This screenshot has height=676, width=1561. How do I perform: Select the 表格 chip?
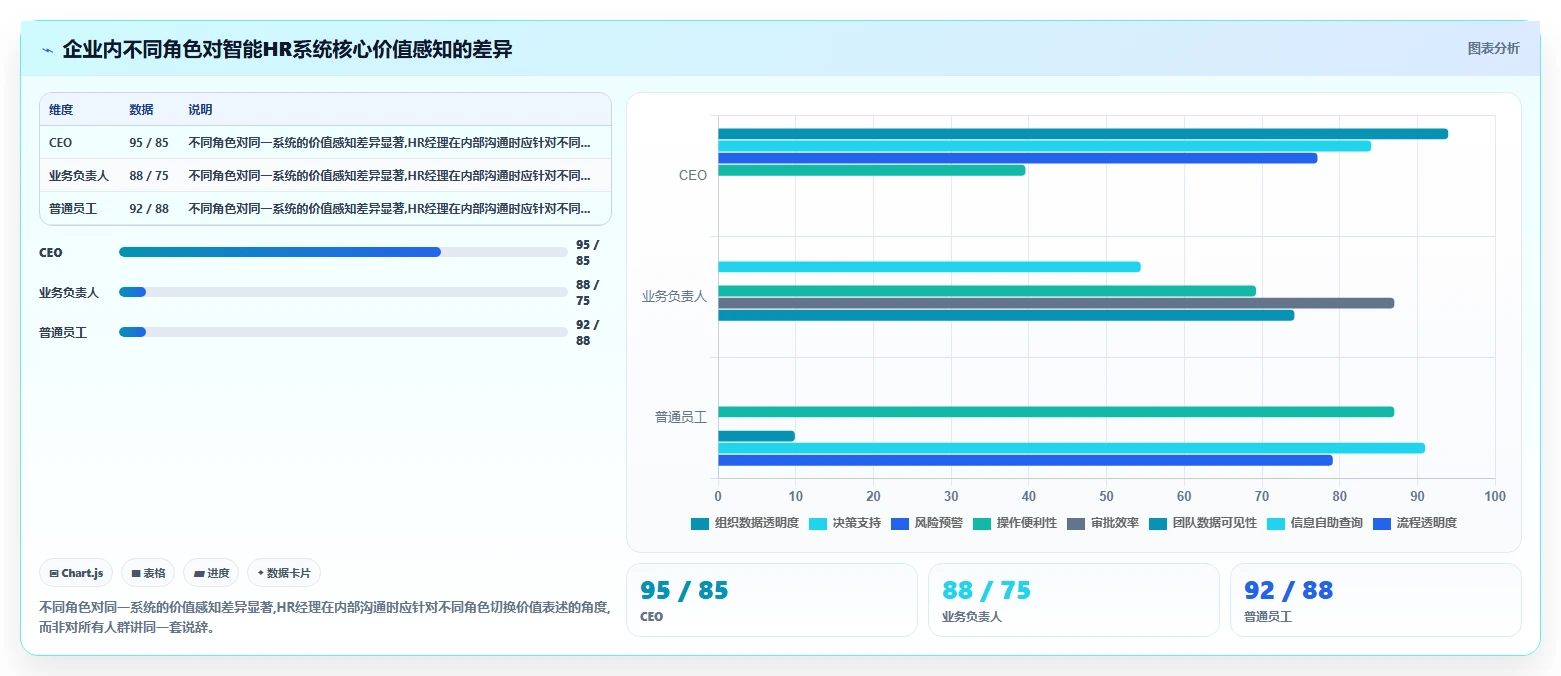(x=148, y=573)
